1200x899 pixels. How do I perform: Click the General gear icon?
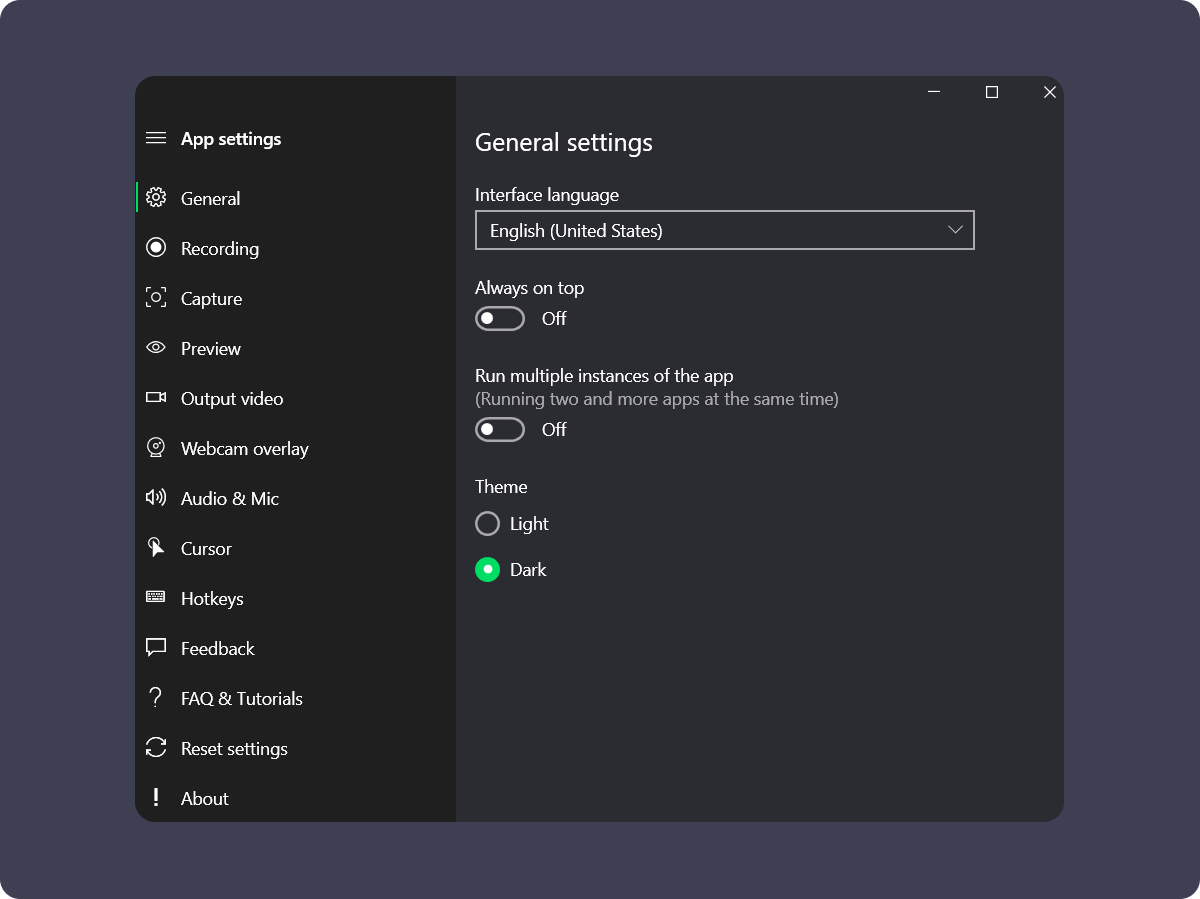pyautogui.click(x=156, y=198)
